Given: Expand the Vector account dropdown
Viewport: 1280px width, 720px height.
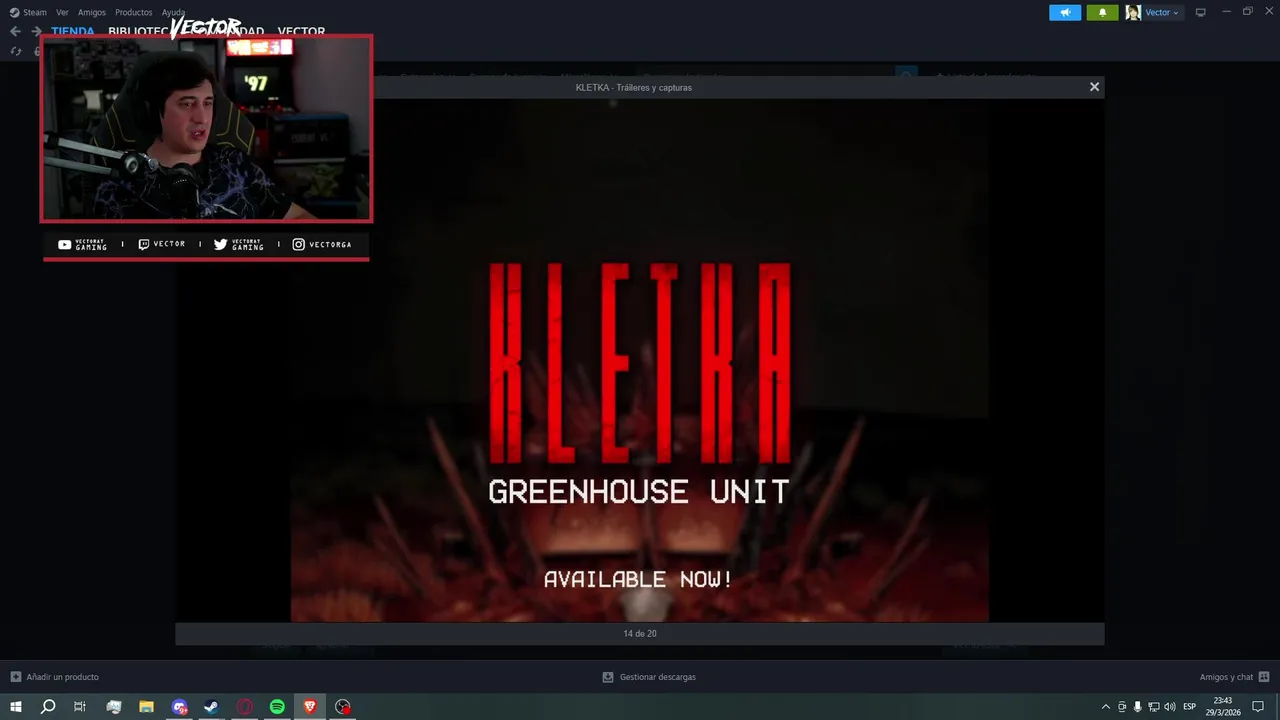Looking at the screenshot, I should [1162, 12].
